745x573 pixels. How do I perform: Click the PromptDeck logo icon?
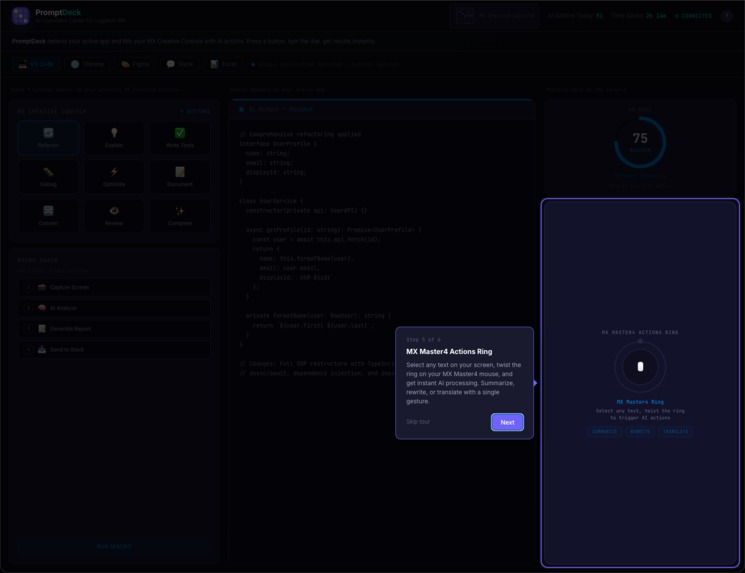click(x=21, y=16)
